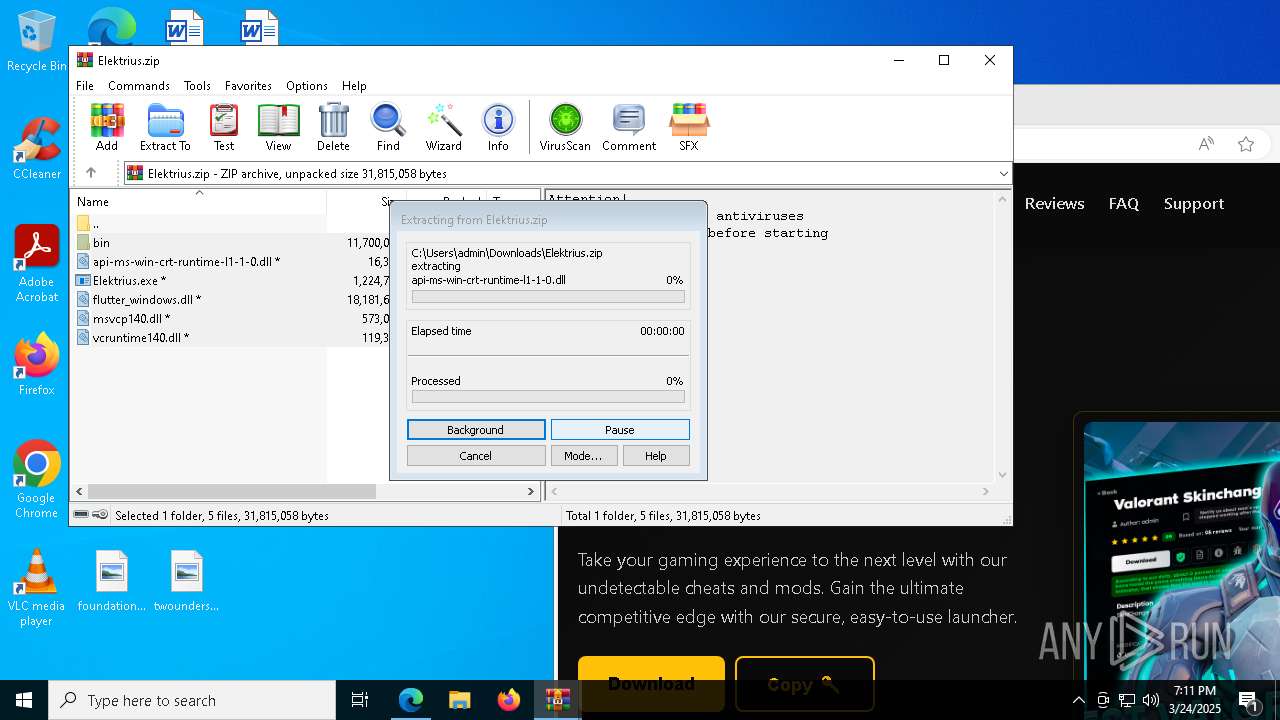This screenshot has height=720, width=1280.
Task: Click the Edge icon in taskbar
Action: coord(411,700)
